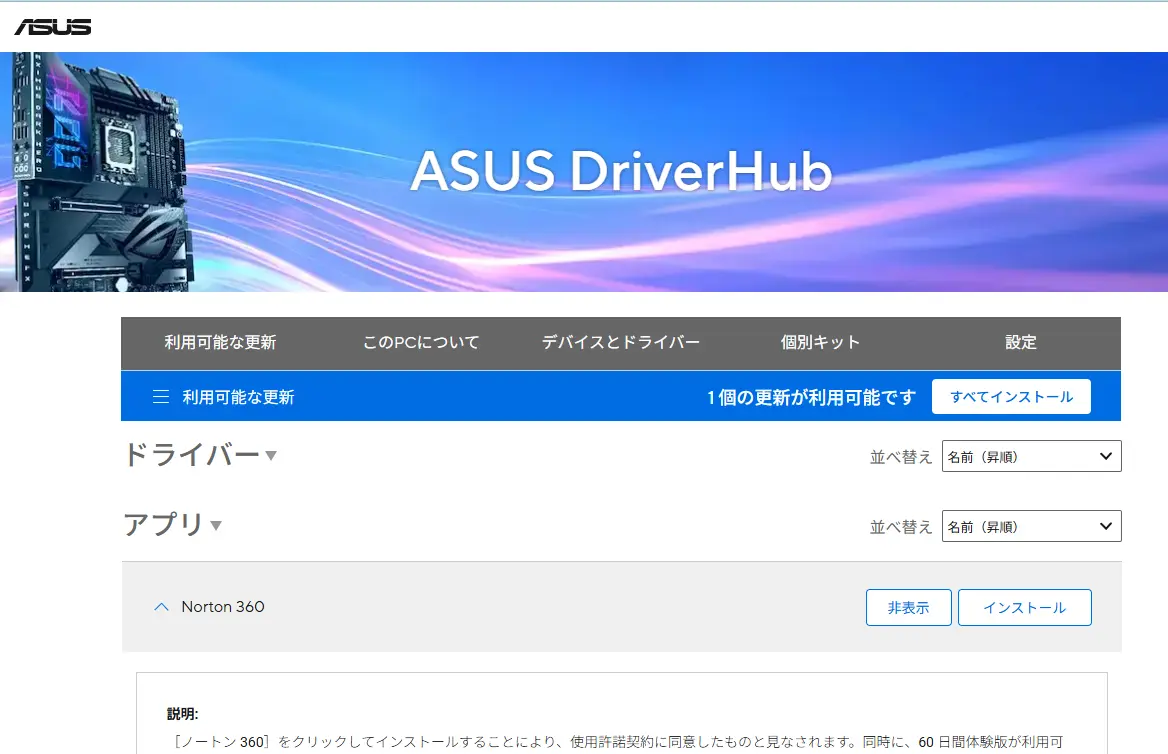The width and height of the screenshot is (1168, 754).
Task: Install Norton 360 with the インストール button
Action: 1024,607
